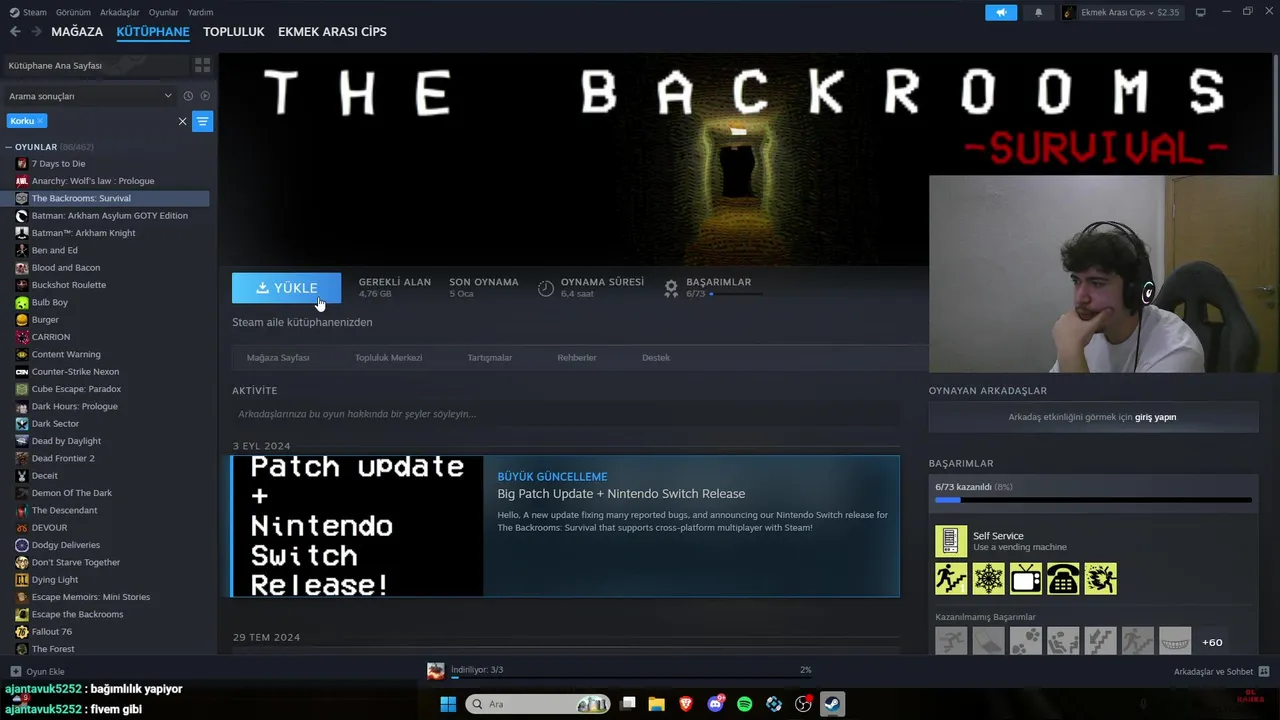
Task: Click the taskbar Ara search box
Action: pyautogui.click(x=539, y=704)
